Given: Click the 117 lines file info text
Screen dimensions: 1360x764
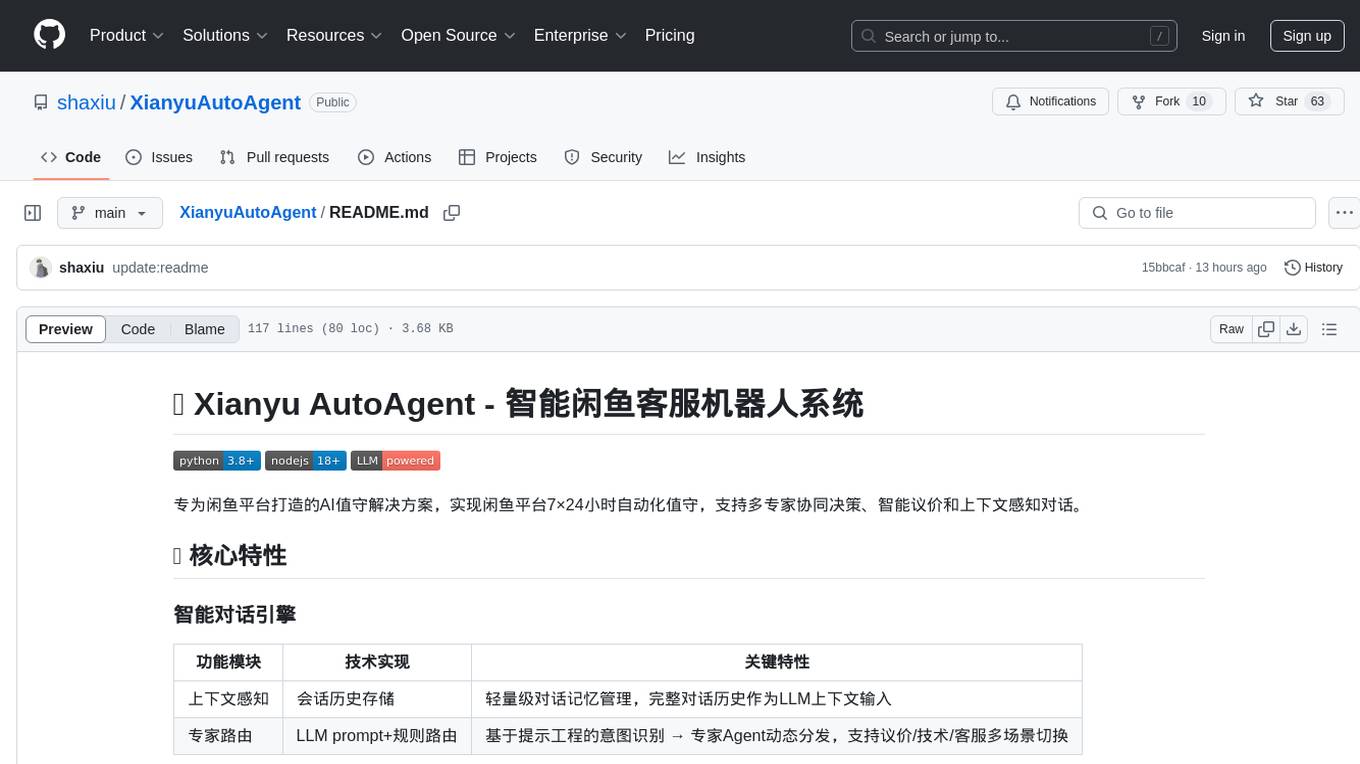Looking at the screenshot, I should tap(350, 329).
